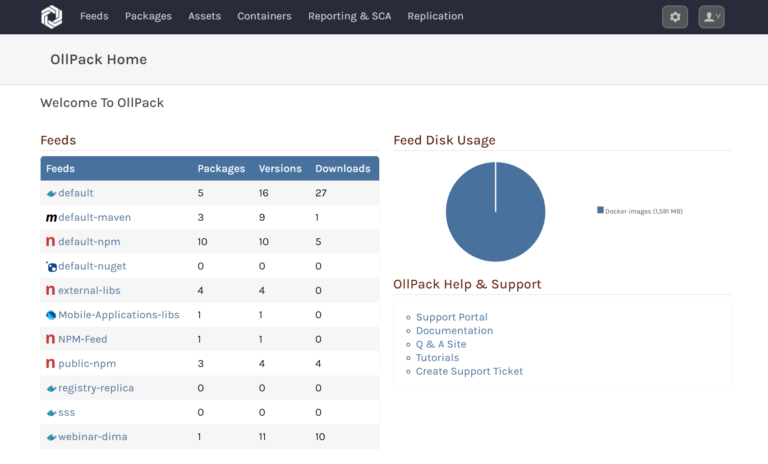Click the Docker icon beside webinar-dima

51,437
